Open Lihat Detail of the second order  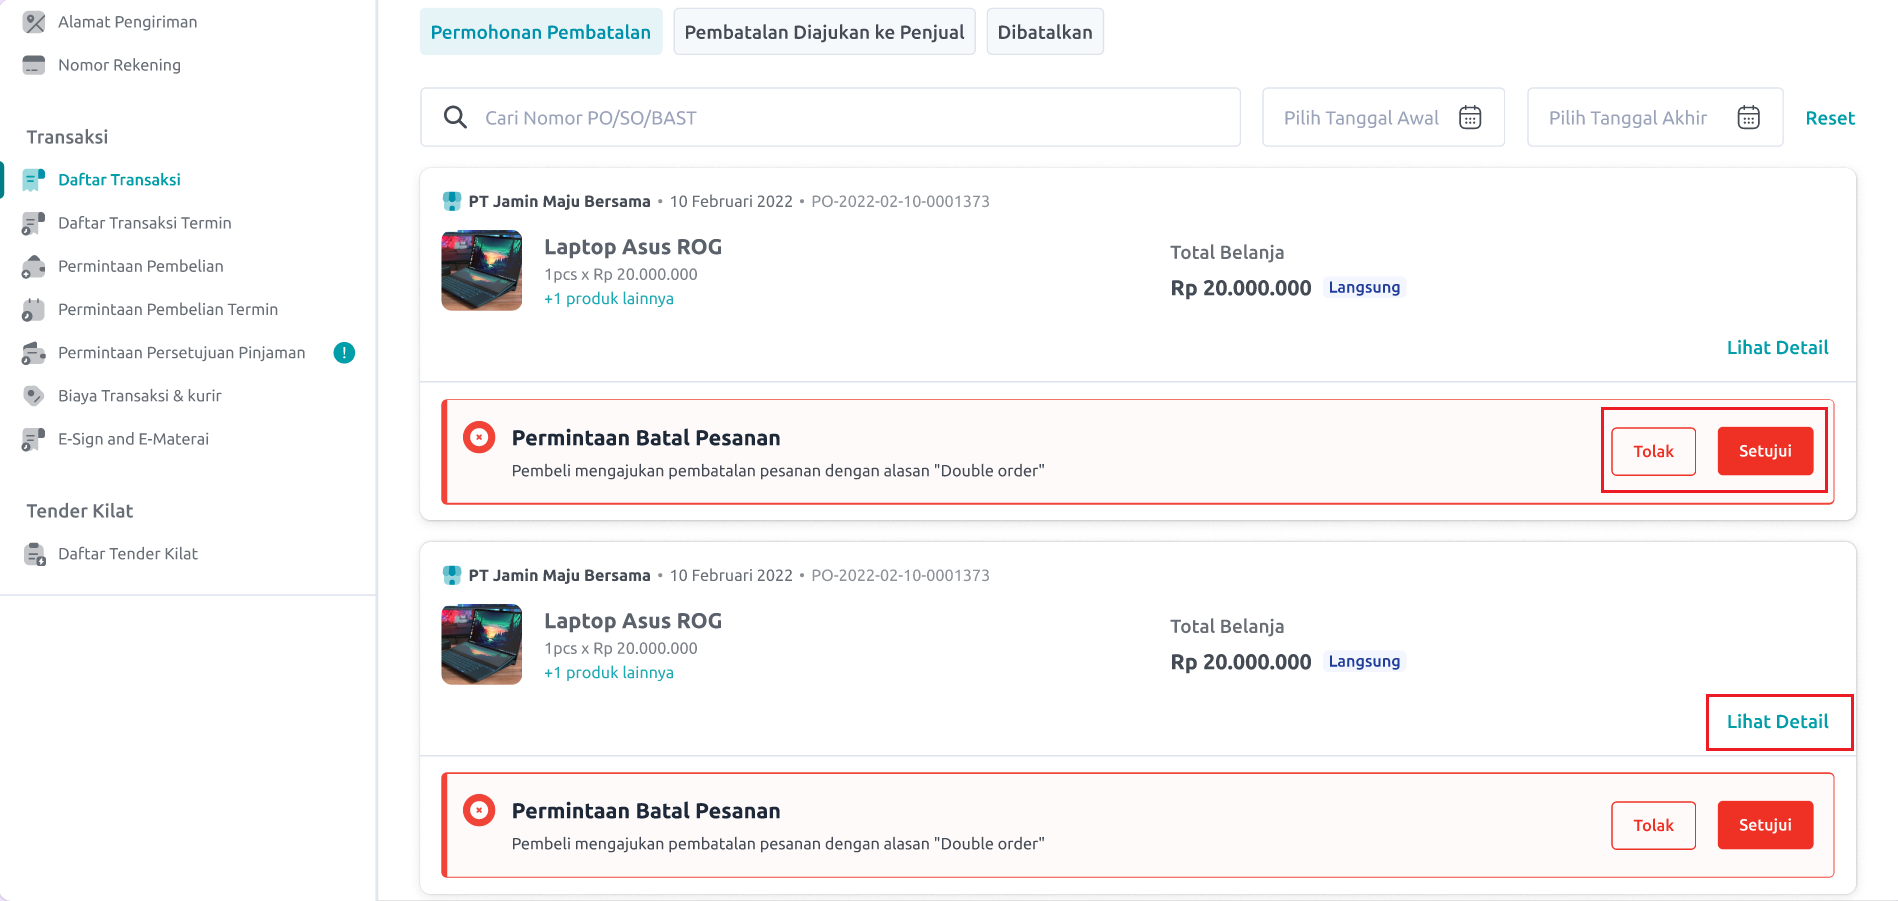1777,722
